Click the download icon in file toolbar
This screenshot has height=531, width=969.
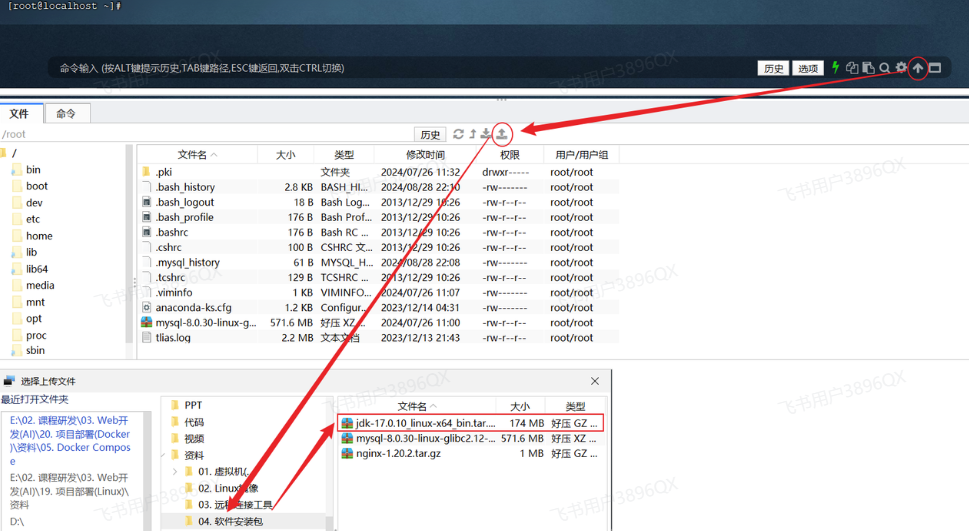pos(486,134)
